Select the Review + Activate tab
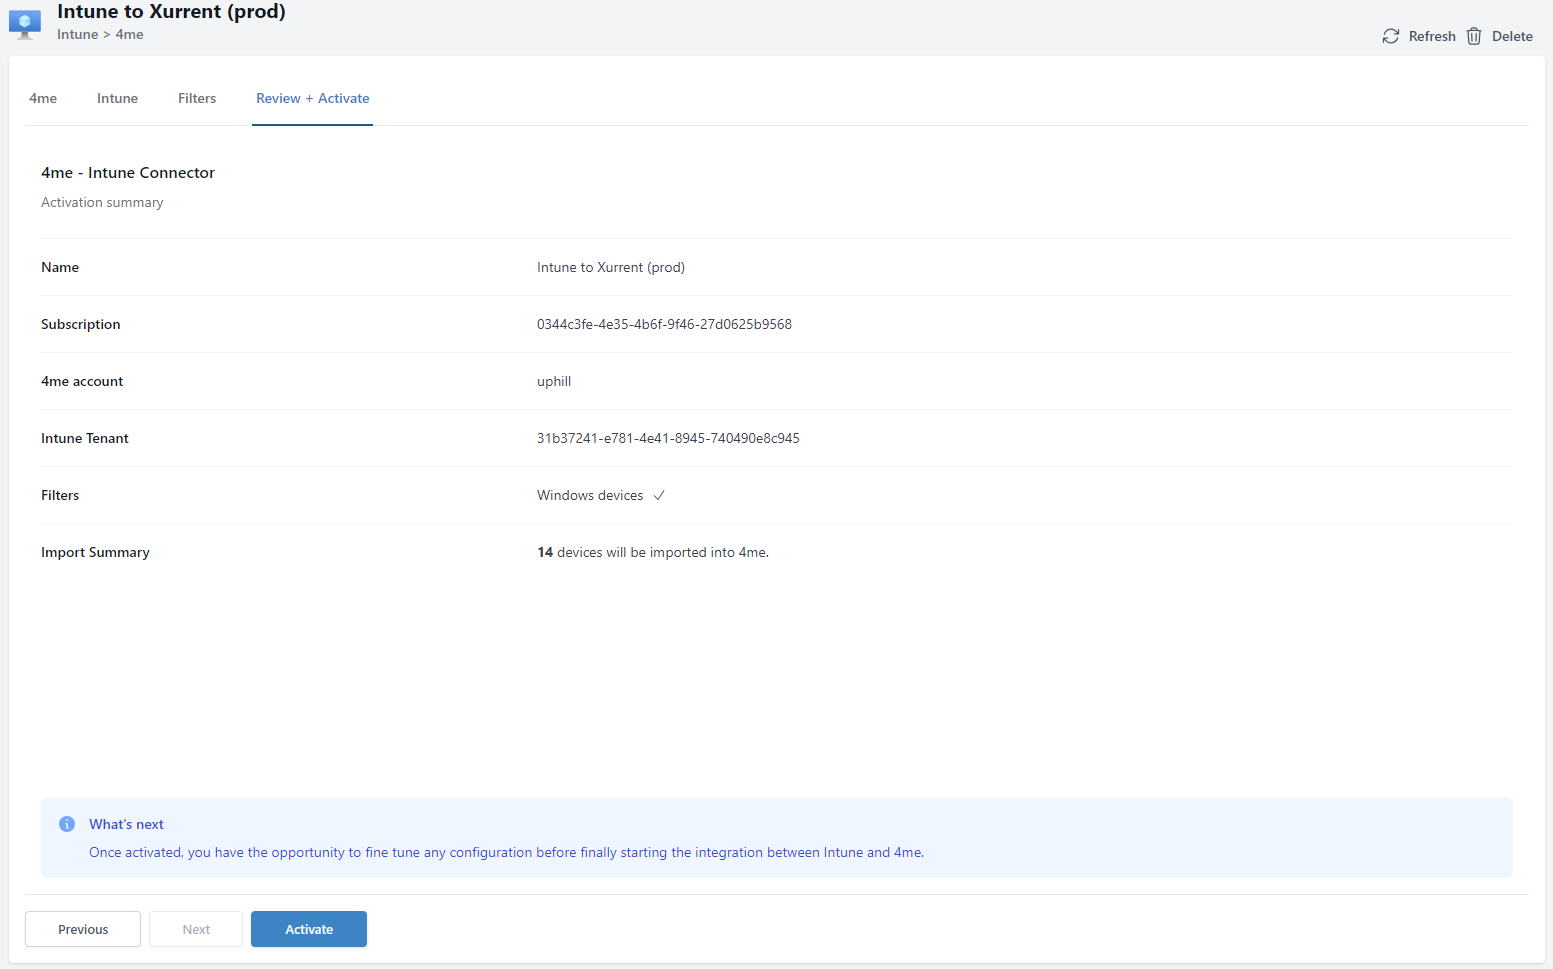 pyautogui.click(x=312, y=98)
